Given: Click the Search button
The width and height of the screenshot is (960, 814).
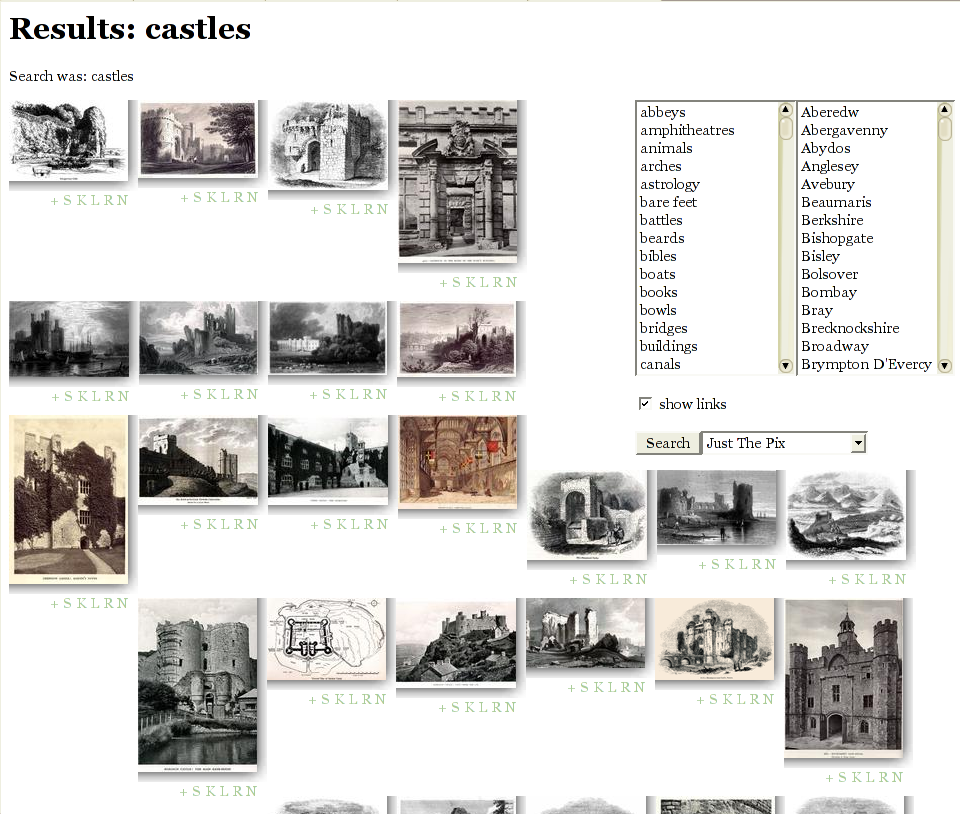Looking at the screenshot, I should point(667,443).
